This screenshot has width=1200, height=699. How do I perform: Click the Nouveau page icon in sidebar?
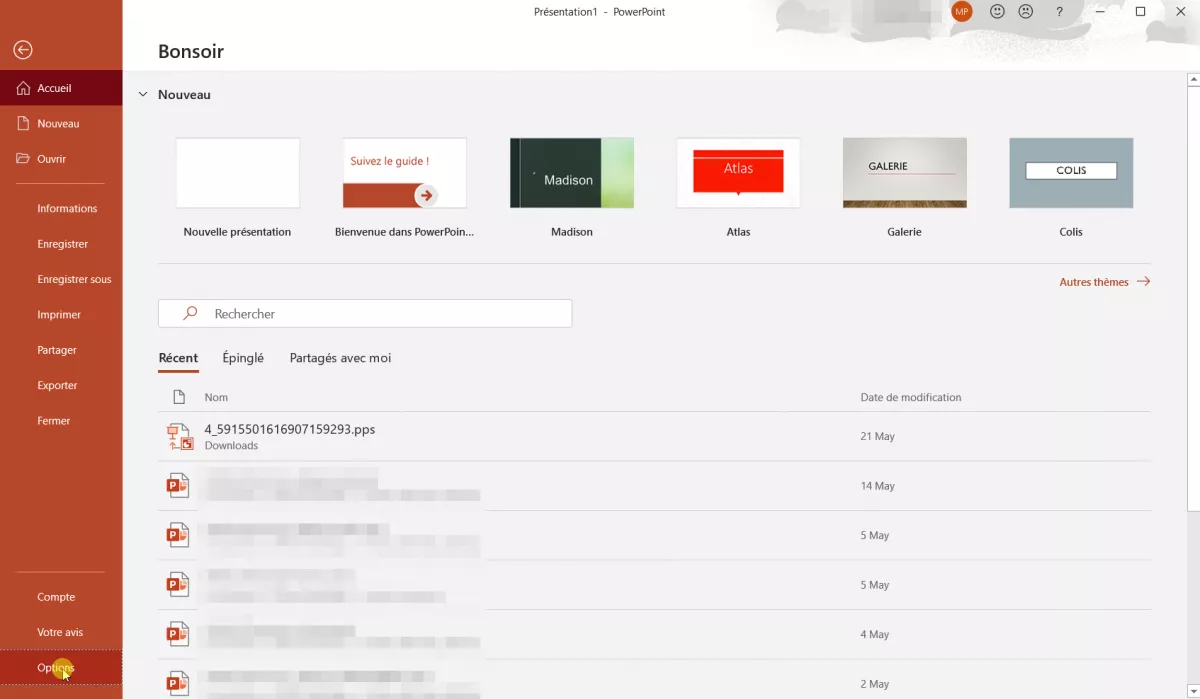tap(24, 123)
